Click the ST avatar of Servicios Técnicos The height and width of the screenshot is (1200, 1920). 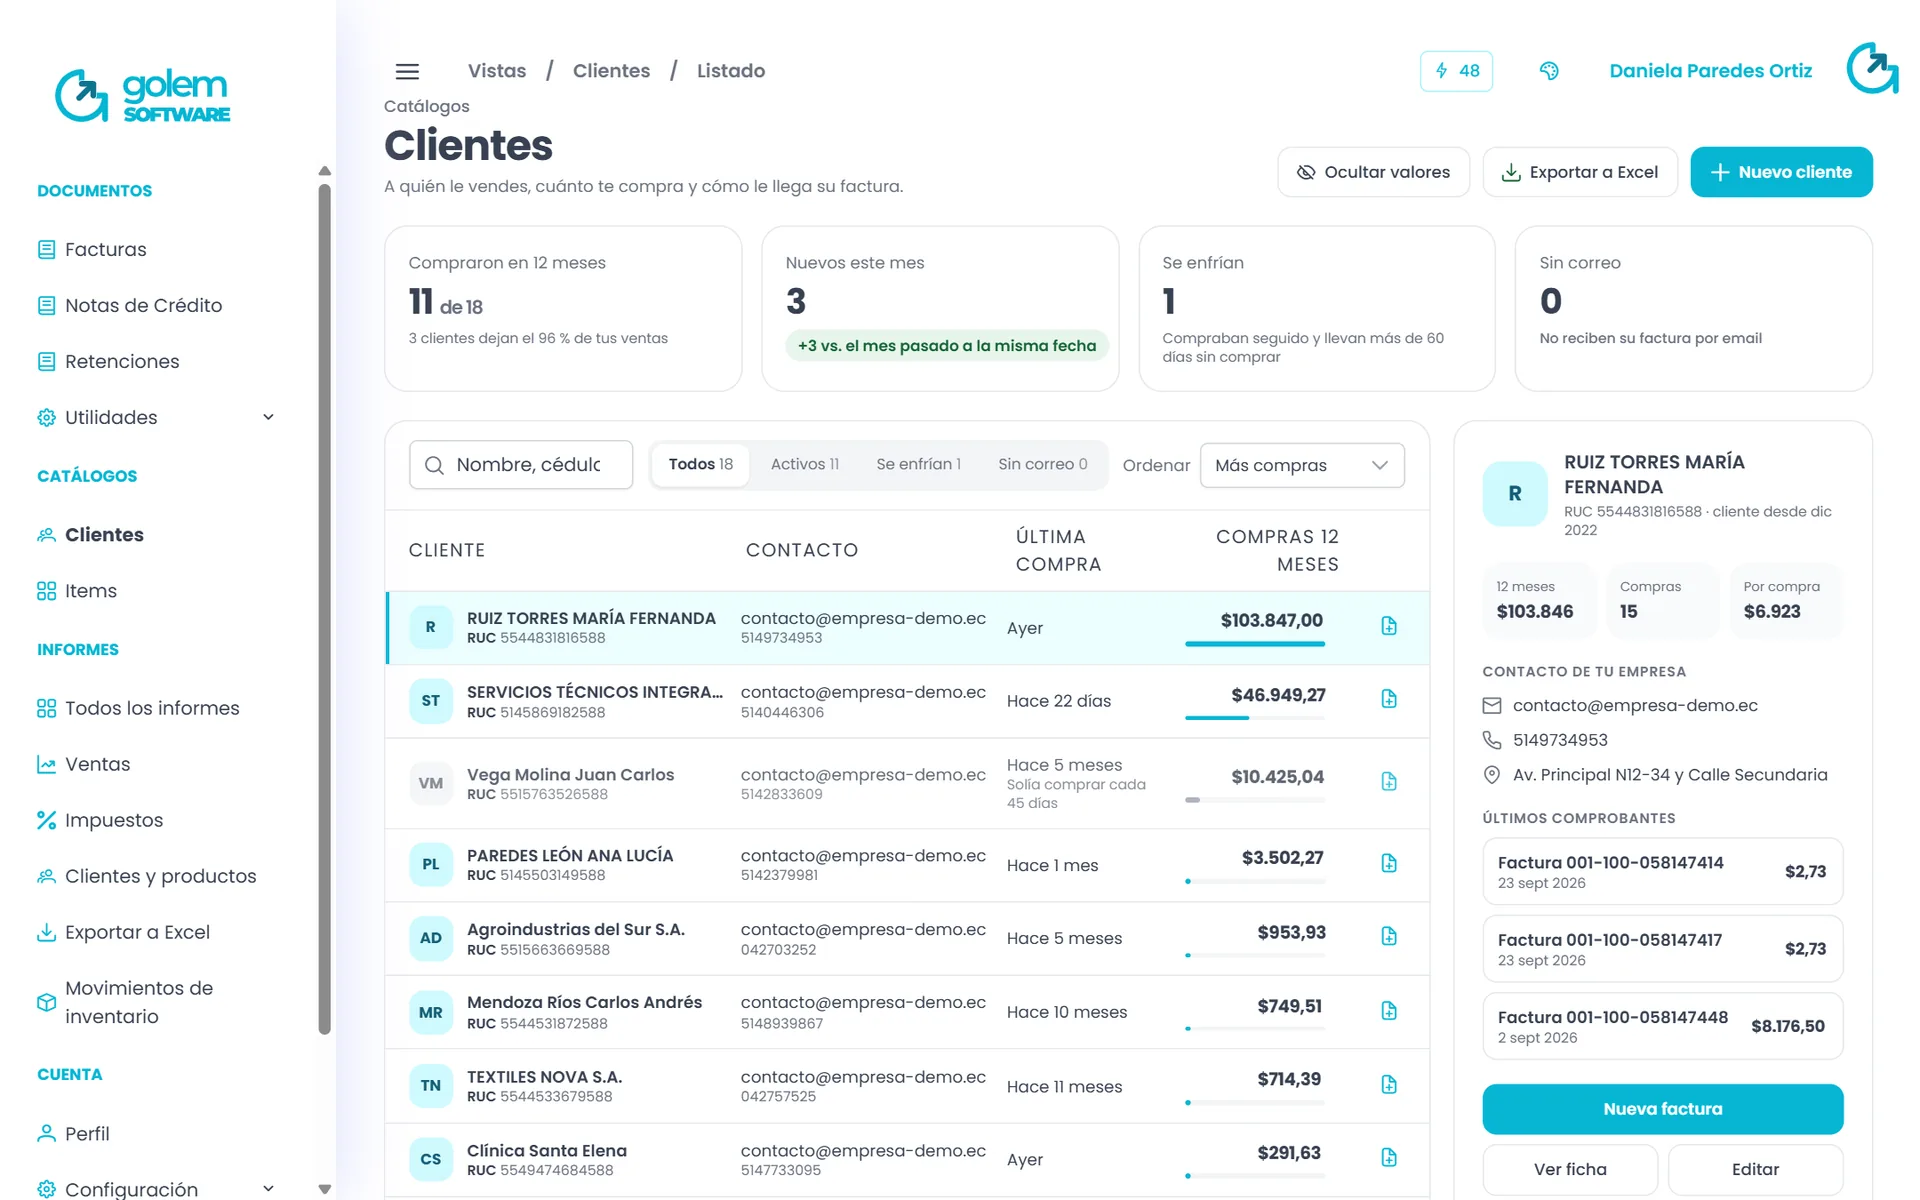(431, 701)
